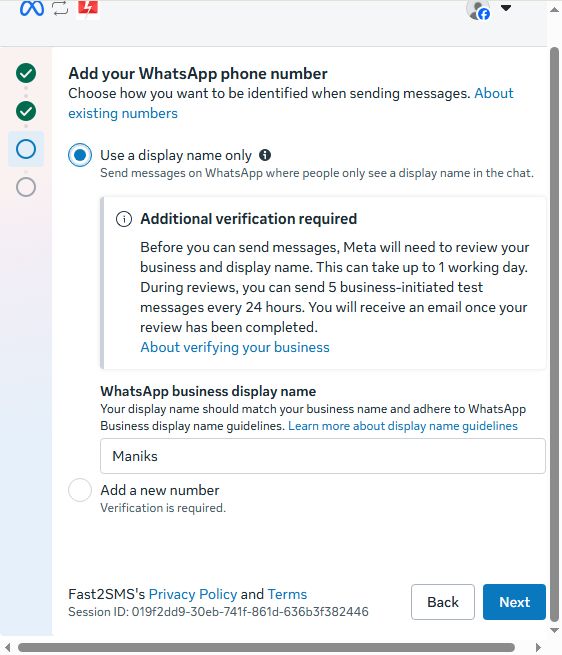The height and width of the screenshot is (655, 562).
Task: Click the scroll down arrow
Action: pos(554,630)
